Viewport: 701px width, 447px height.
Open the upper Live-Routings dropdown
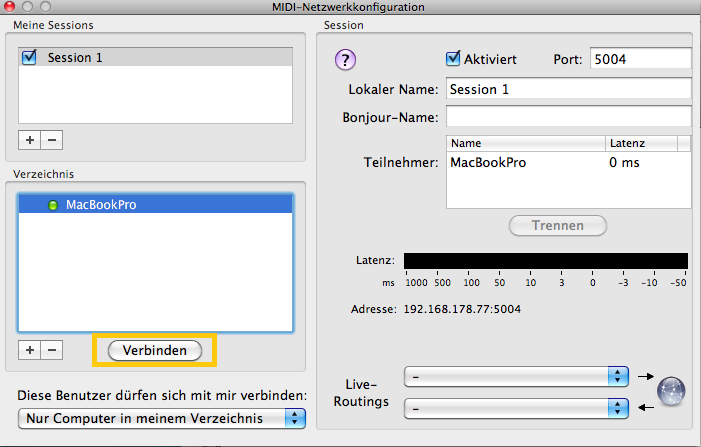click(516, 376)
